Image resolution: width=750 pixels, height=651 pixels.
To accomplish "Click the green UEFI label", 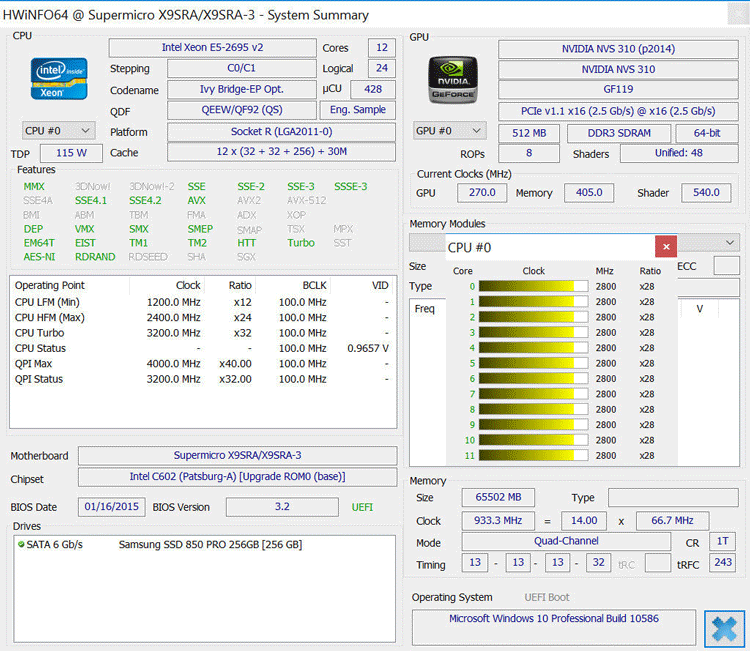I will pos(362,507).
